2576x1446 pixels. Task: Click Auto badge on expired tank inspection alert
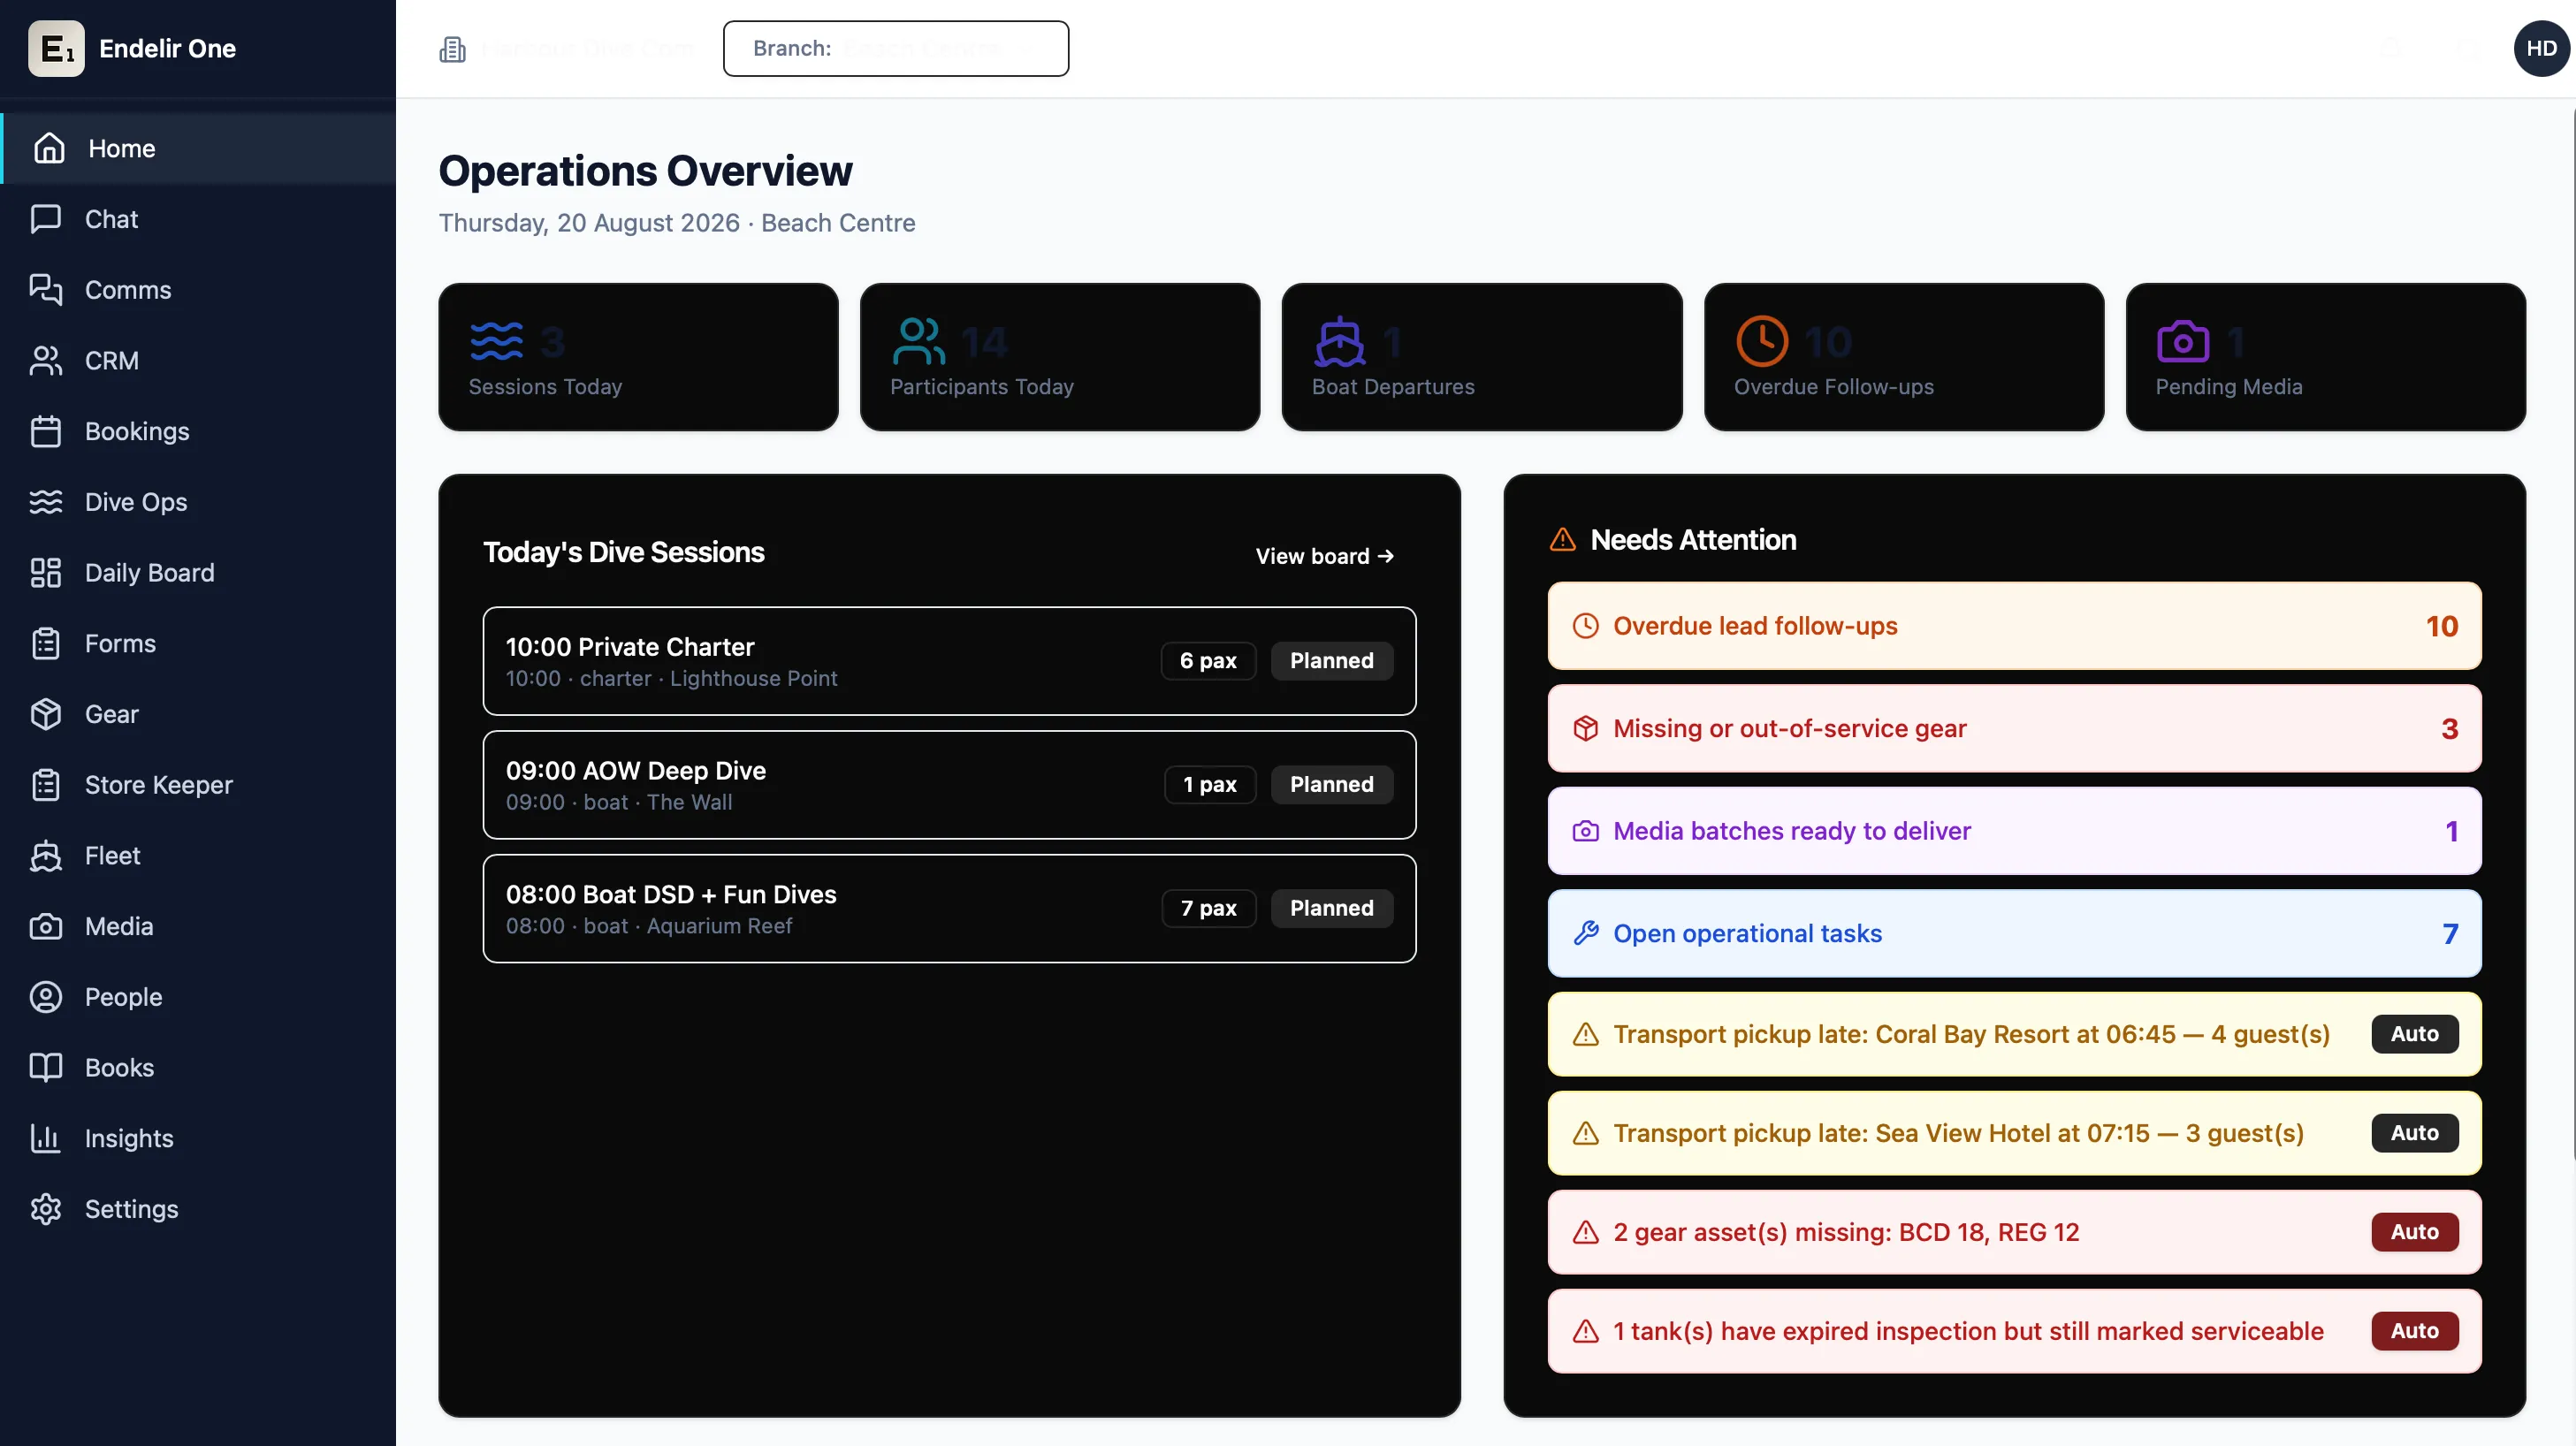(2414, 1331)
